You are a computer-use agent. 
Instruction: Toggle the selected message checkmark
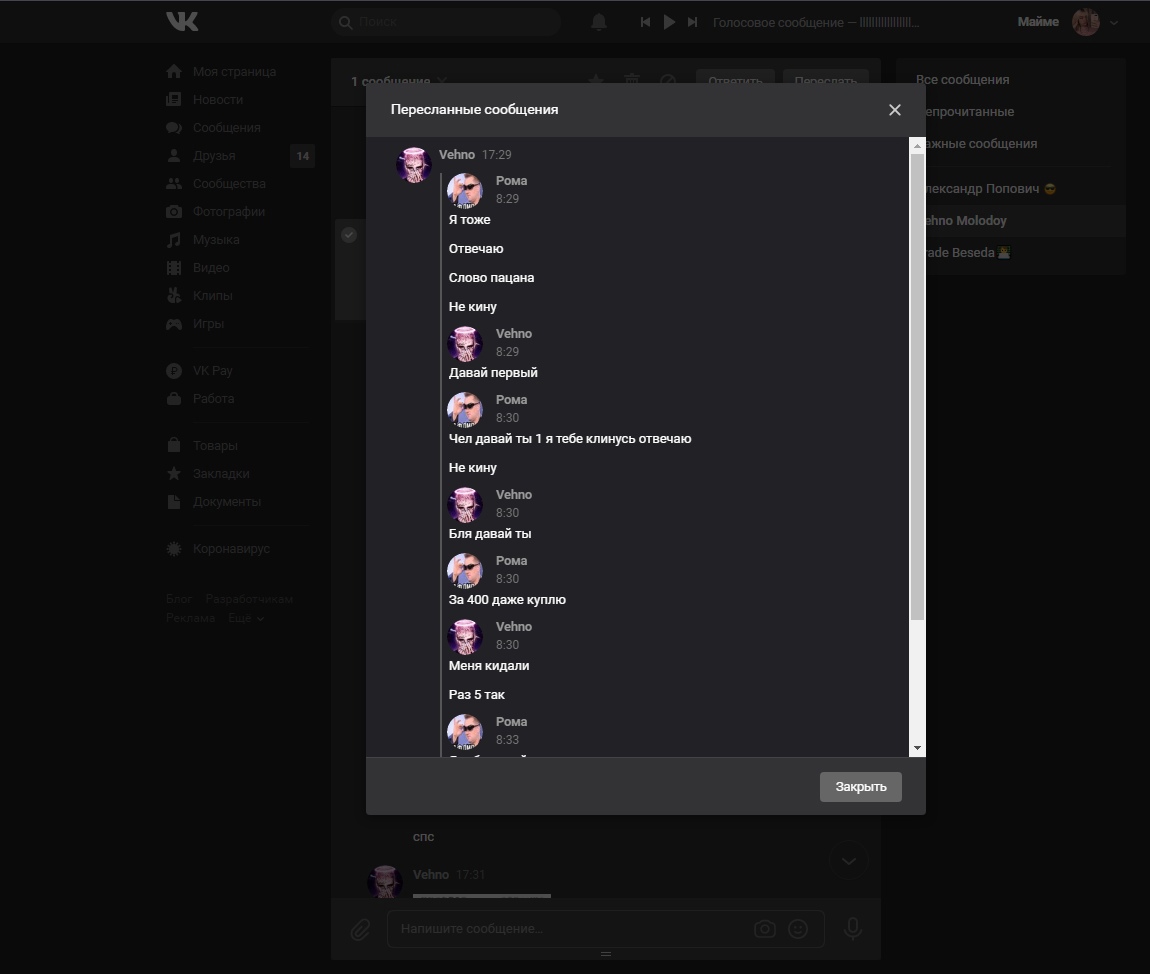(x=349, y=235)
